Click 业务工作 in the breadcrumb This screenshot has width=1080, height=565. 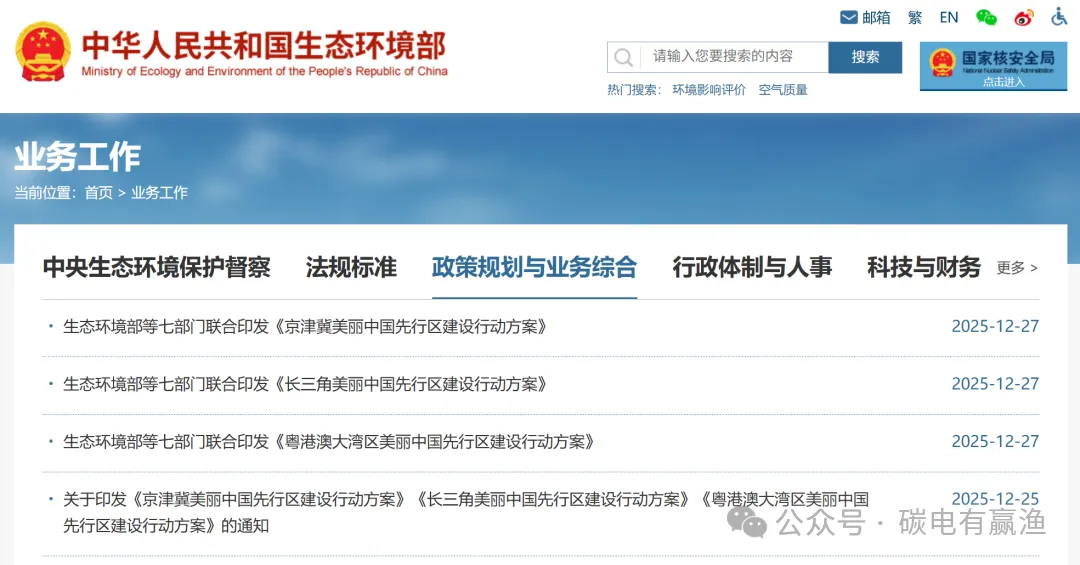pyautogui.click(x=159, y=193)
